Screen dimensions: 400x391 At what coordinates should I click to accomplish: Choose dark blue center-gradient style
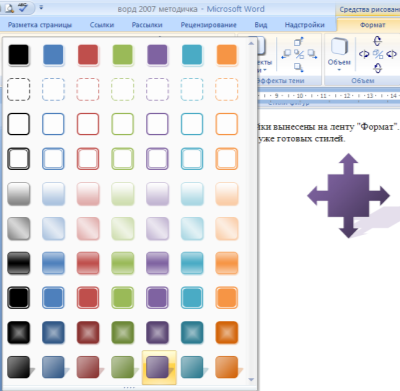53,332
